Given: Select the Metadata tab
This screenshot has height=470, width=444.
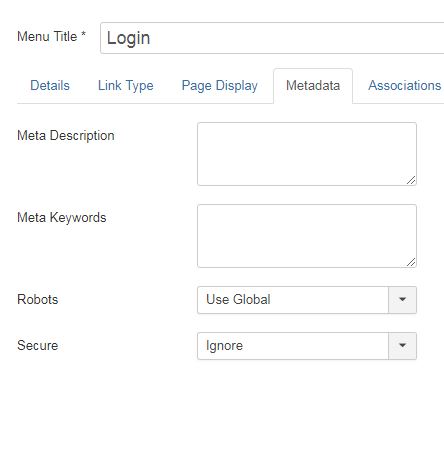Looking at the screenshot, I should click(x=313, y=86).
